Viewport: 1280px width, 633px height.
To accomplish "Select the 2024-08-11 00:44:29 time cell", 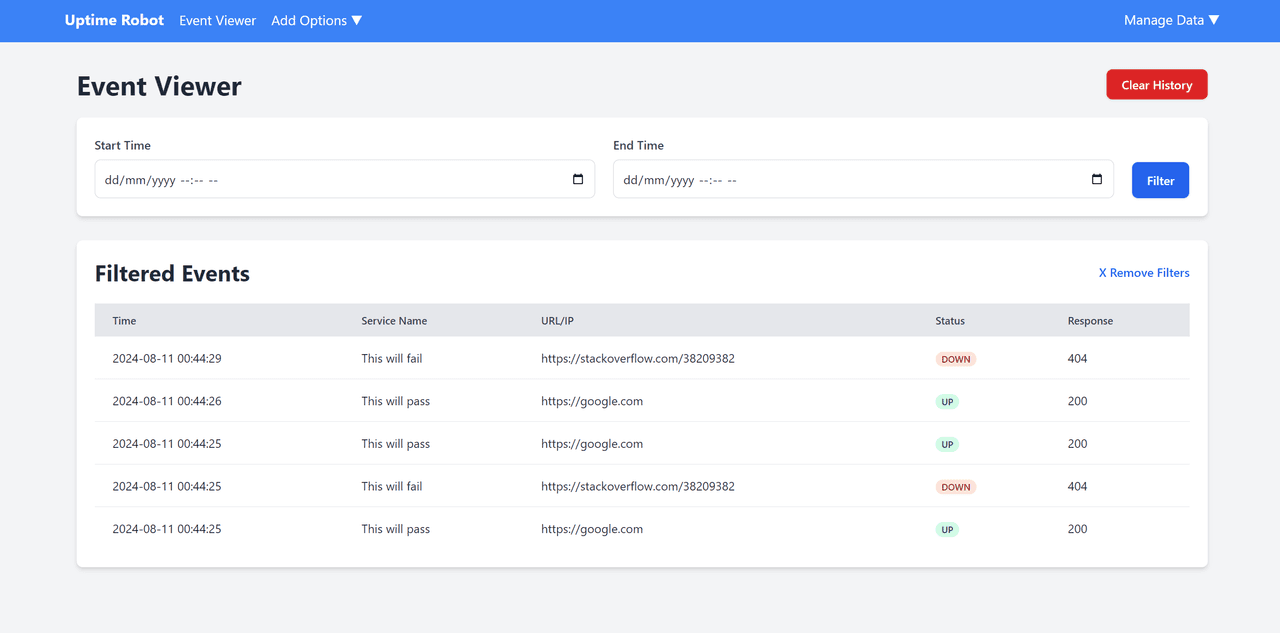I will (x=167, y=358).
